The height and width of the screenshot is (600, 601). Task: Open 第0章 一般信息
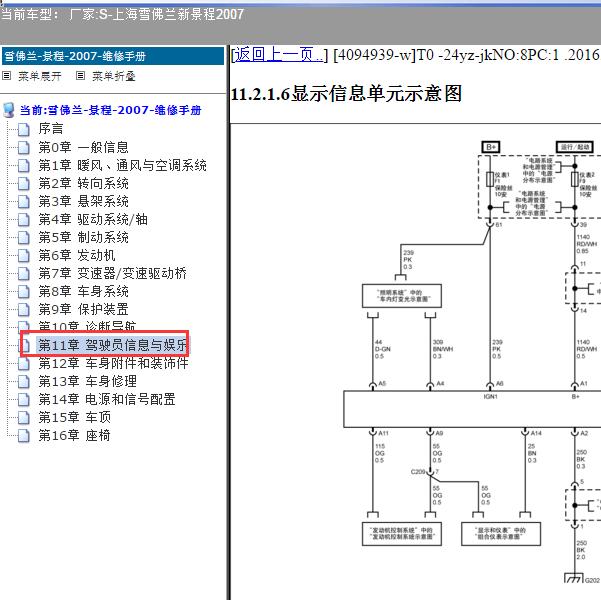[83, 147]
